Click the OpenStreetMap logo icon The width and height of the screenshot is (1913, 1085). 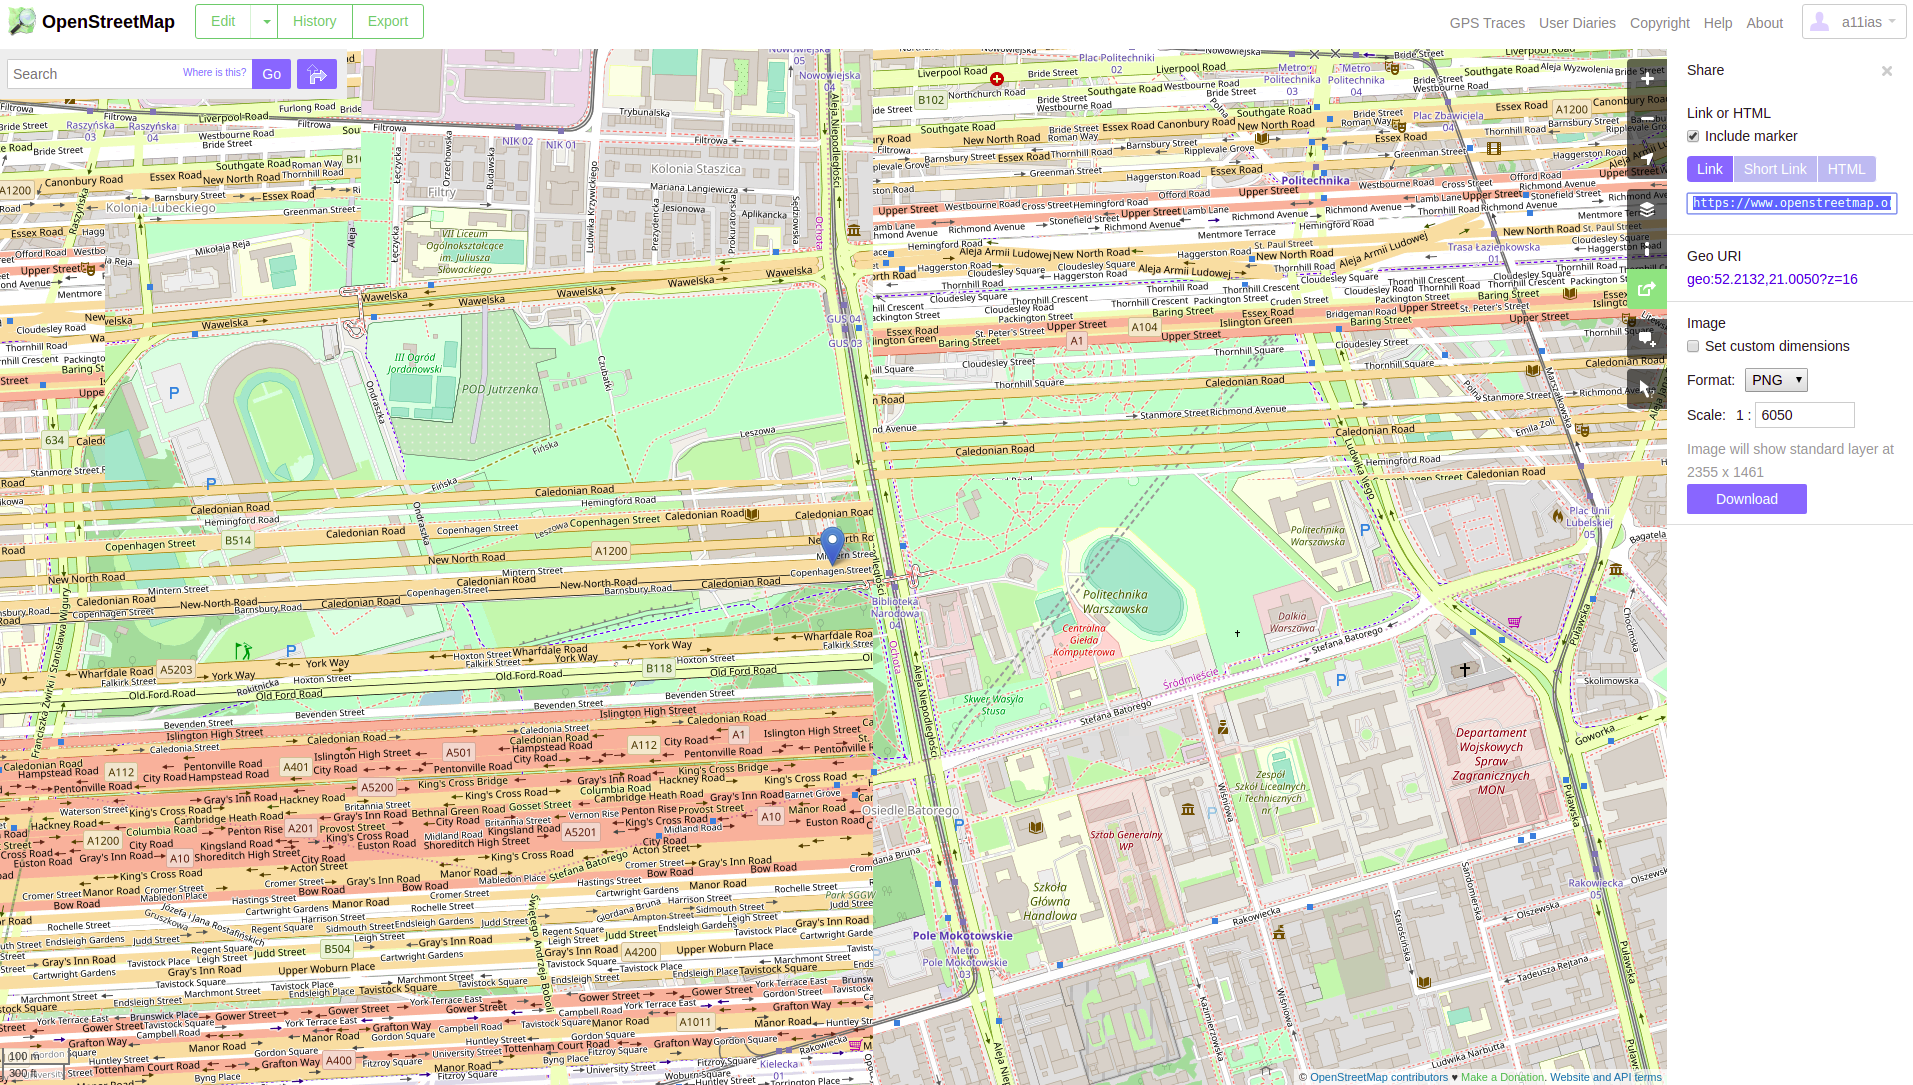pos(21,21)
